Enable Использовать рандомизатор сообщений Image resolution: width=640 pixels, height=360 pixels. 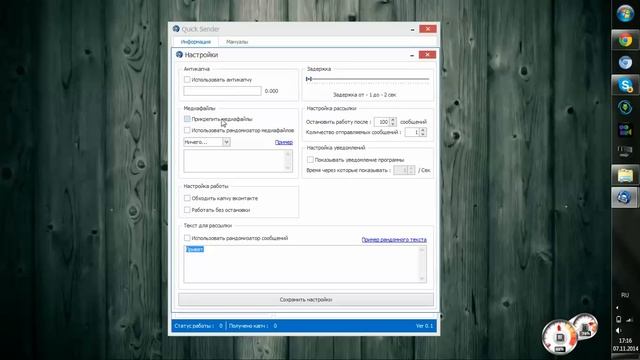click(187, 238)
